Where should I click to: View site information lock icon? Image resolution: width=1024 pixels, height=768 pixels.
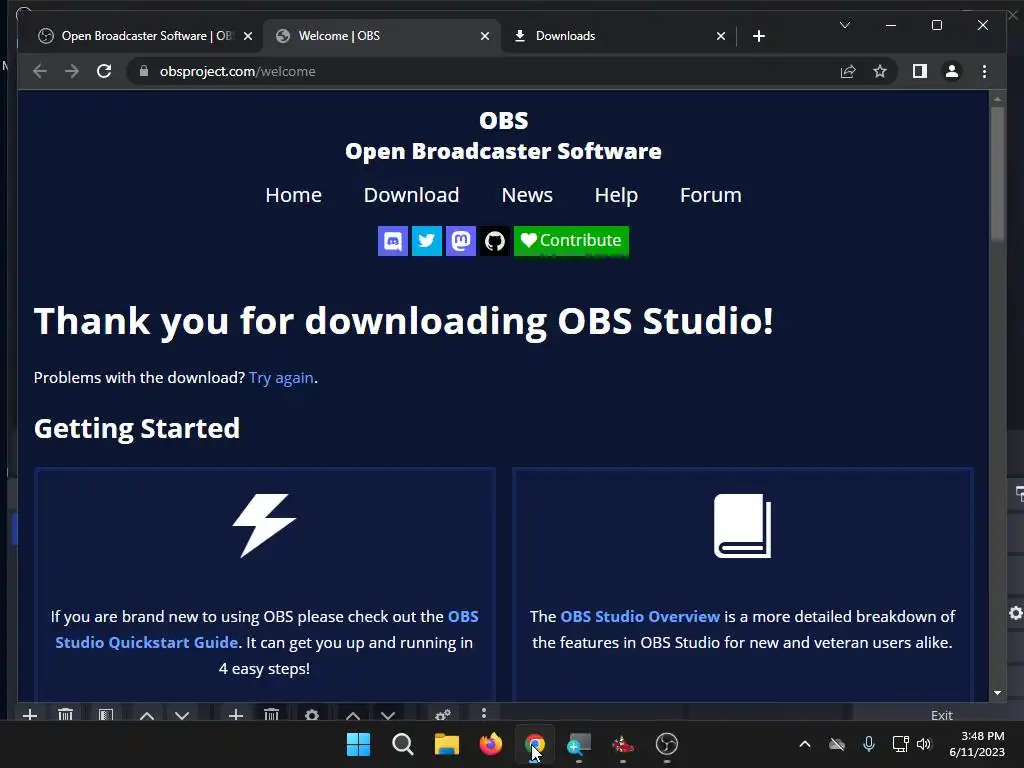coord(144,71)
